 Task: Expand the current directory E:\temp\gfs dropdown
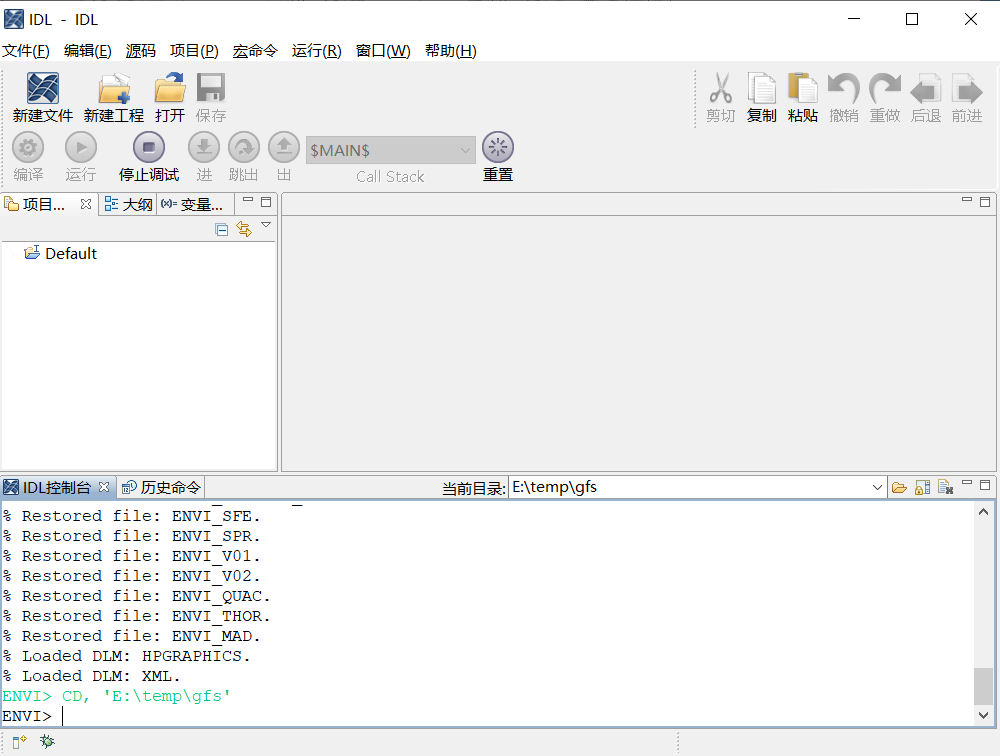[x=877, y=488]
